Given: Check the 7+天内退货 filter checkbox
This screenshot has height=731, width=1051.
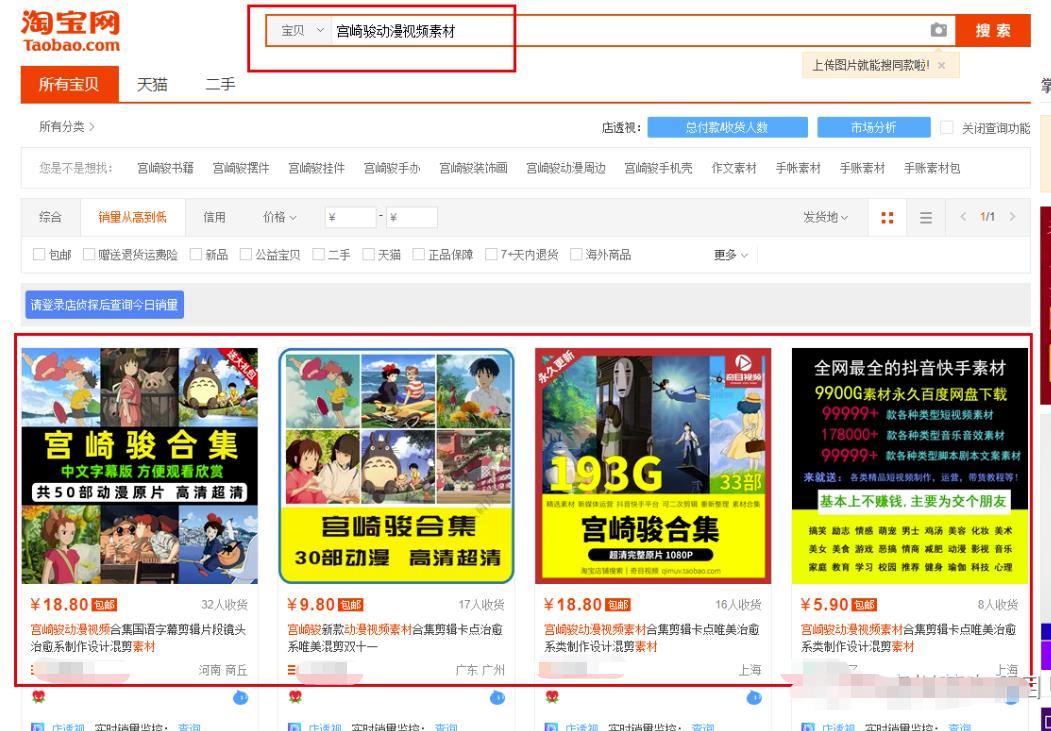Looking at the screenshot, I should [x=491, y=255].
